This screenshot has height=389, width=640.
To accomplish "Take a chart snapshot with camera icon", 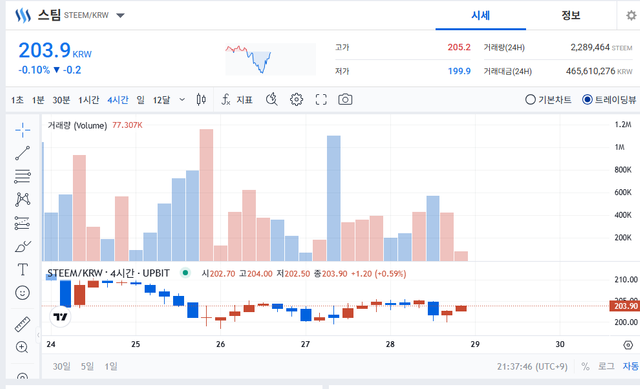I will (x=345, y=100).
